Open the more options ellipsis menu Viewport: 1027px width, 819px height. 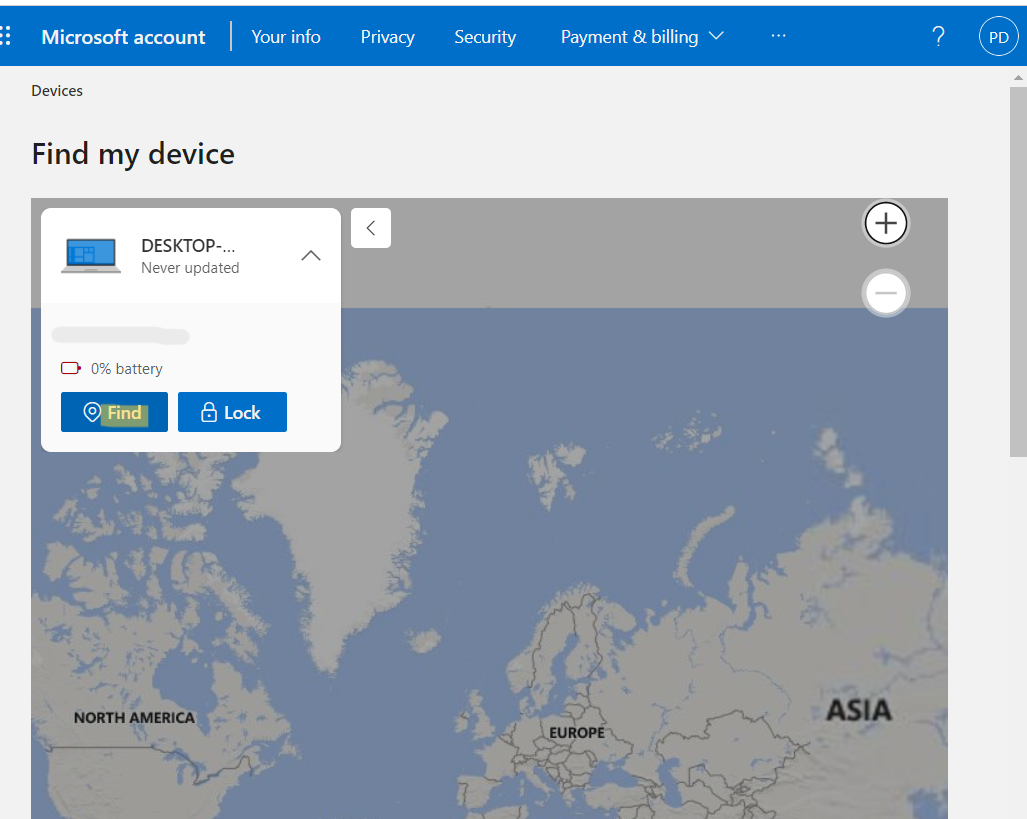click(778, 37)
